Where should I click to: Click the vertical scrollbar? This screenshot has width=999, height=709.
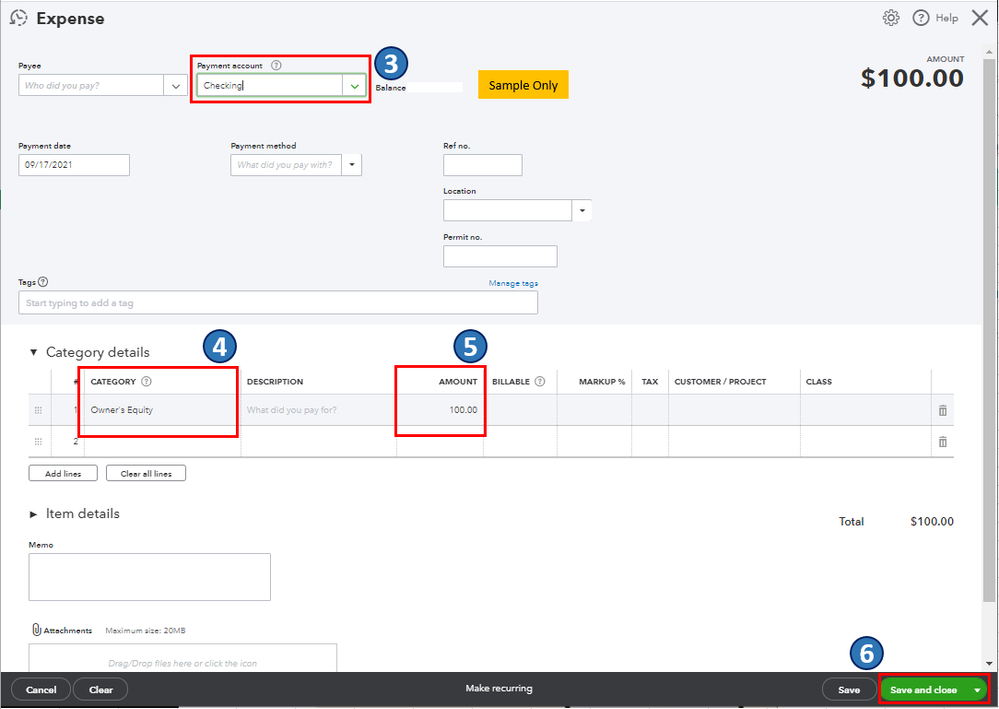[x=988, y=328]
